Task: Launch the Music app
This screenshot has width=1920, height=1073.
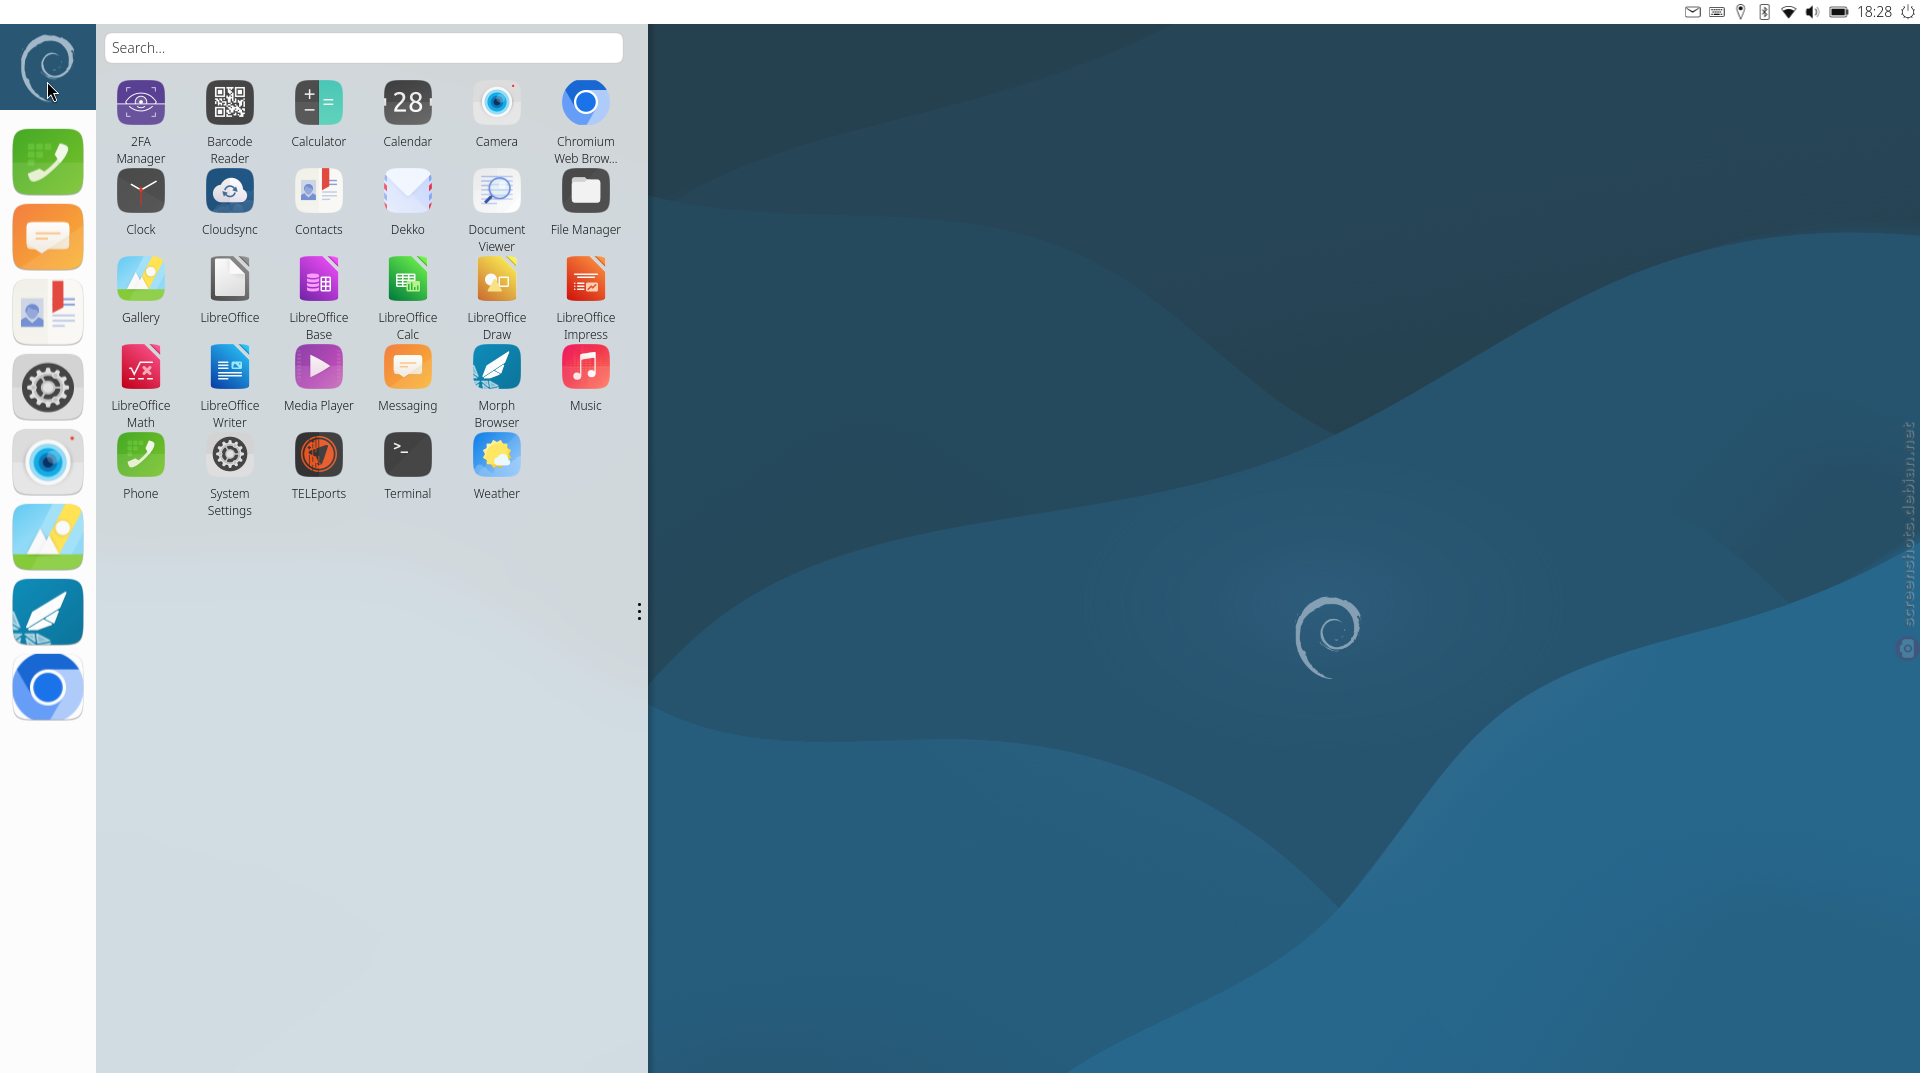Action: [x=586, y=367]
